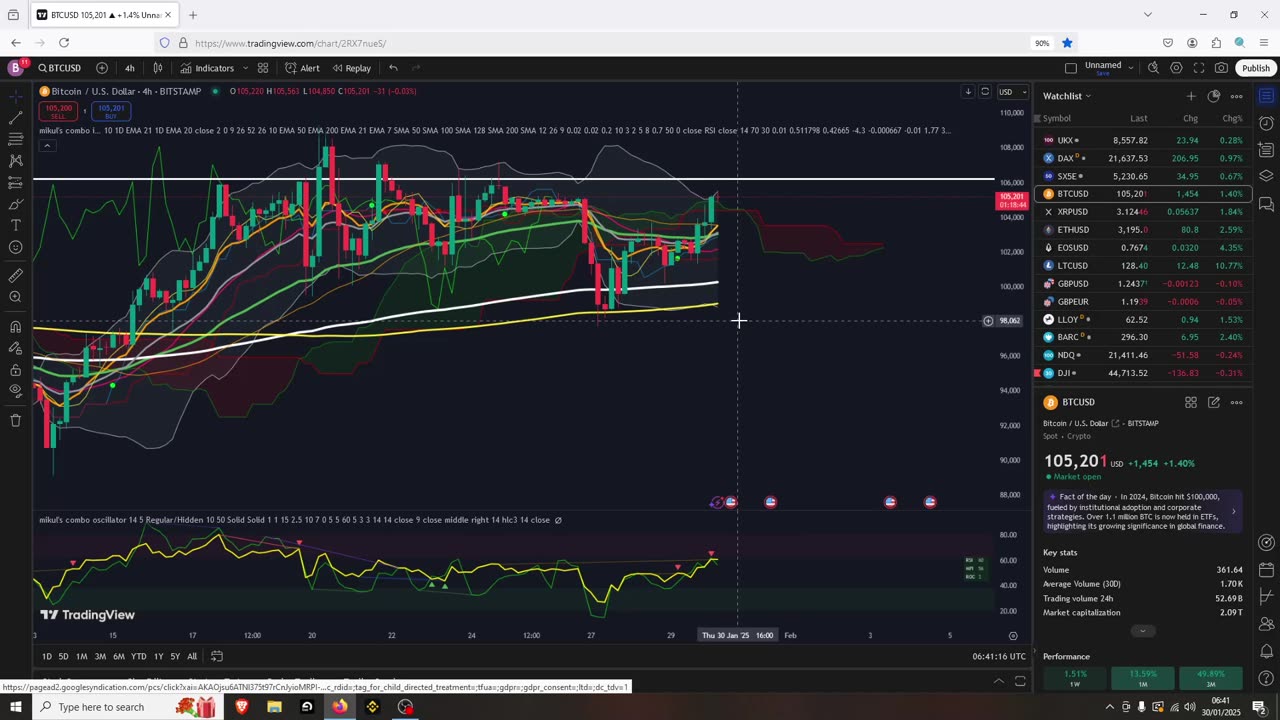Viewport: 1280px width, 720px height.
Task: Select NDQ row in watchlist
Action: pos(1143,355)
